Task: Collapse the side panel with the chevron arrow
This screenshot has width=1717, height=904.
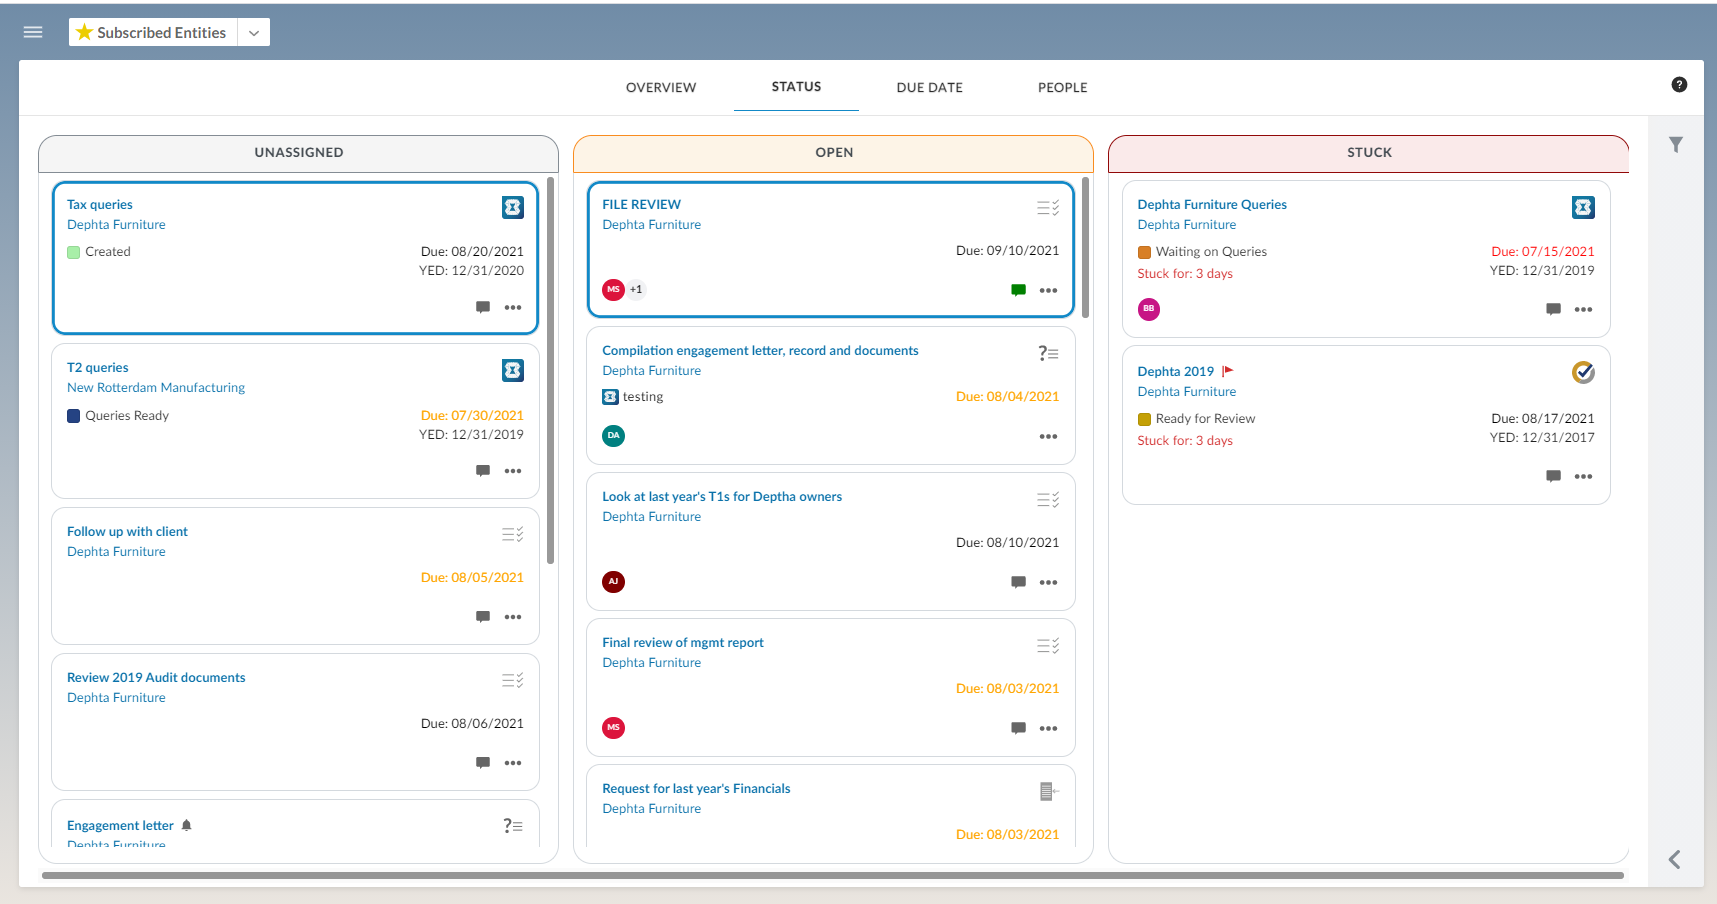Action: point(1675,859)
